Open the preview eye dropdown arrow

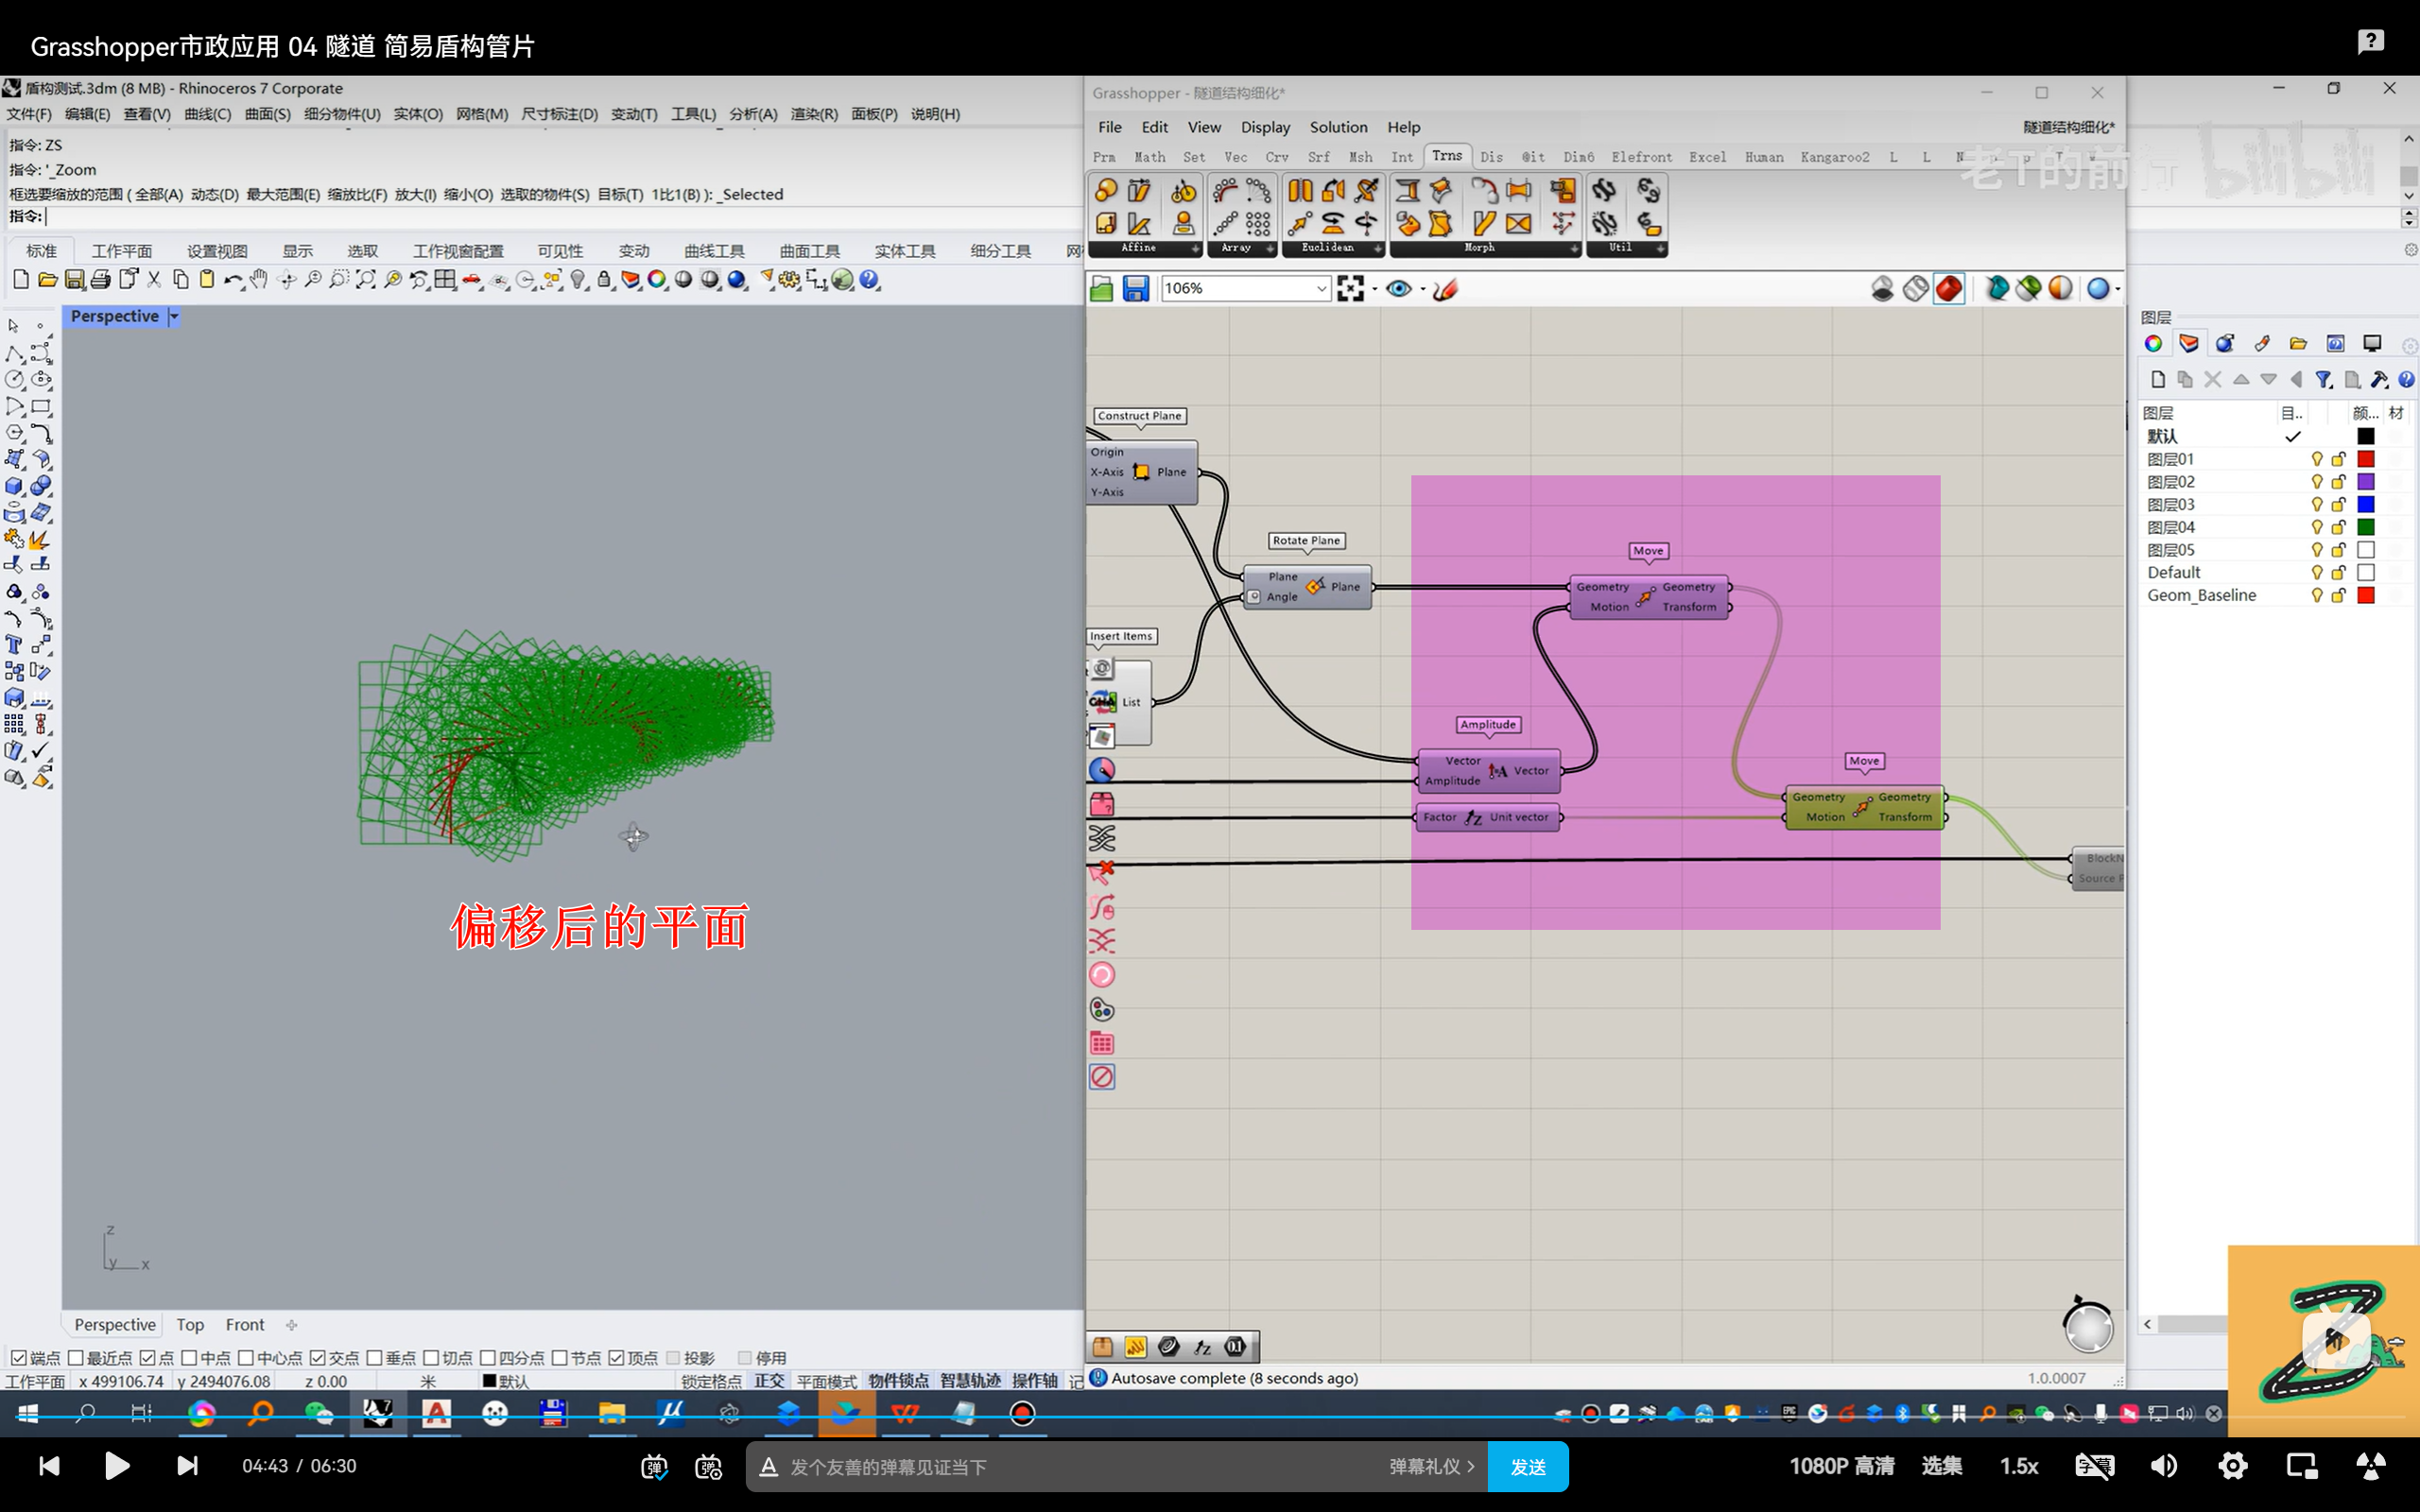click(x=1422, y=289)
